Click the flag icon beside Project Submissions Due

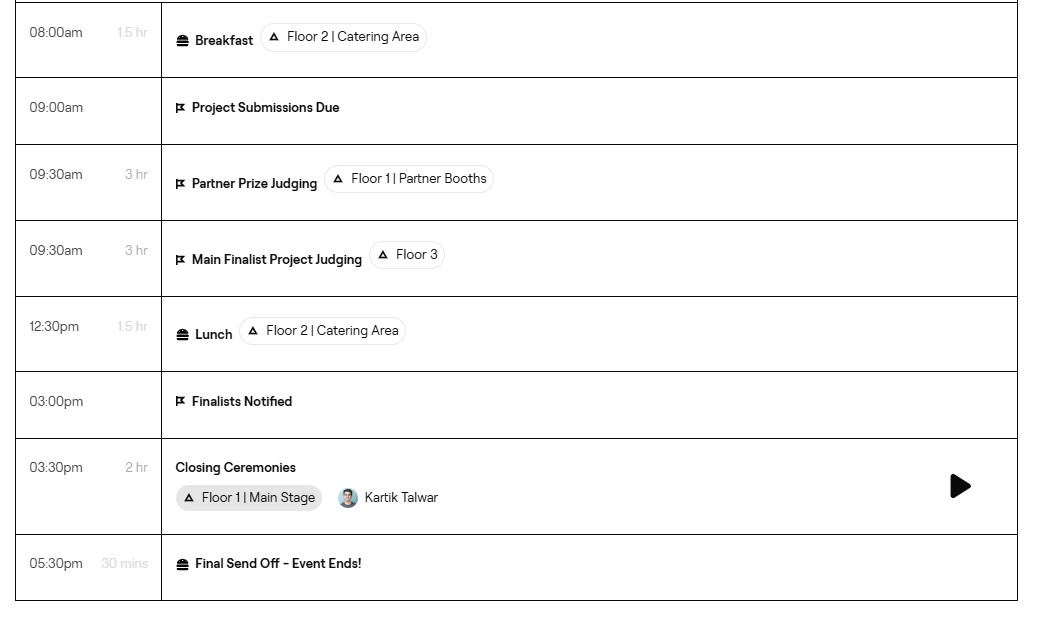(180, 108)
